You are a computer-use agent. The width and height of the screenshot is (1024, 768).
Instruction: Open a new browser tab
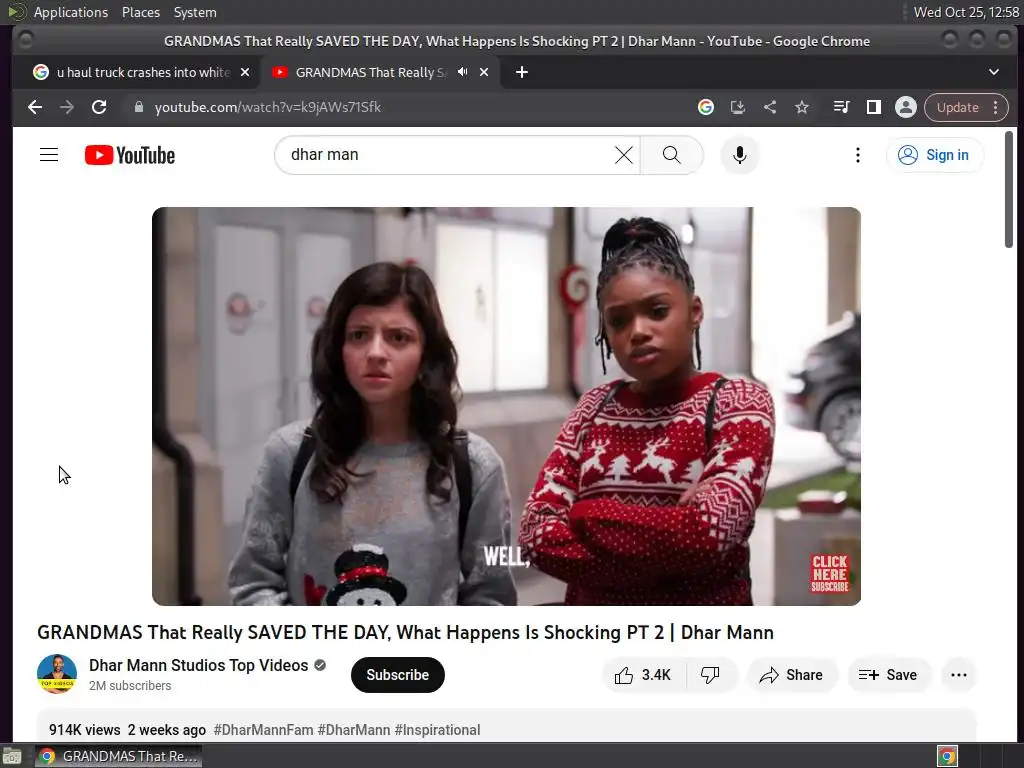(x=521, y=72)
